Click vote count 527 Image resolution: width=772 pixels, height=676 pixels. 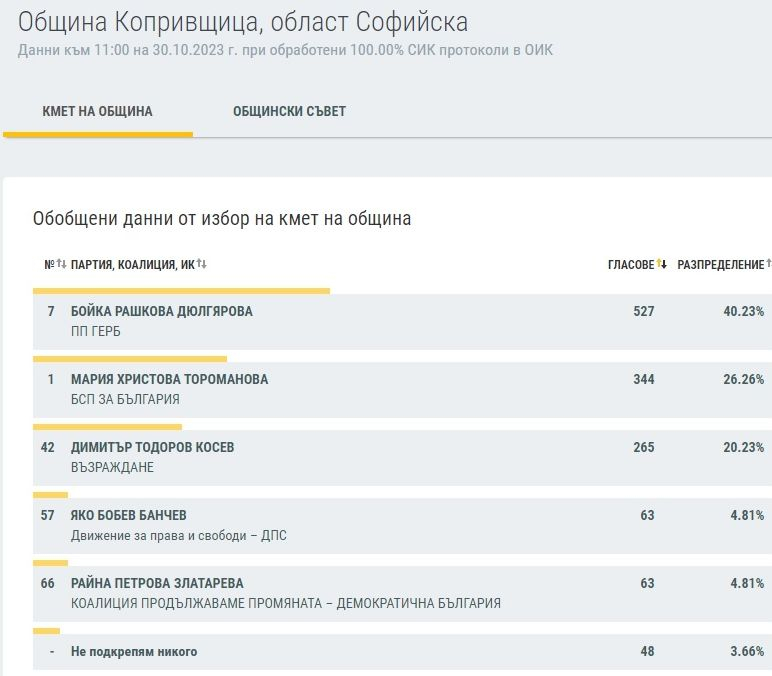tap(644, 311)
